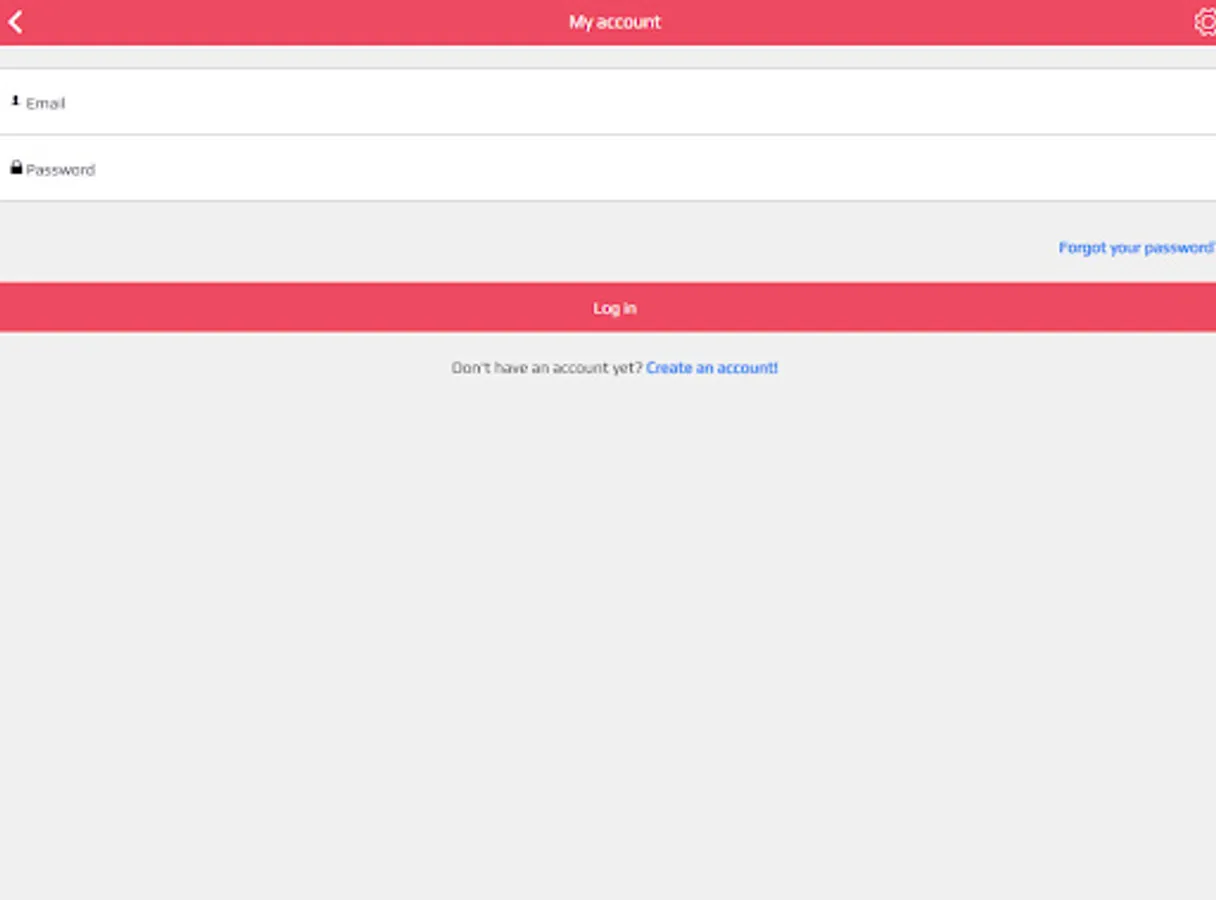Image resolution: width=1216 pixels, height=900 pixels.
Task: Select the gear icon at top right
Action: click(x=1203, y=21)
